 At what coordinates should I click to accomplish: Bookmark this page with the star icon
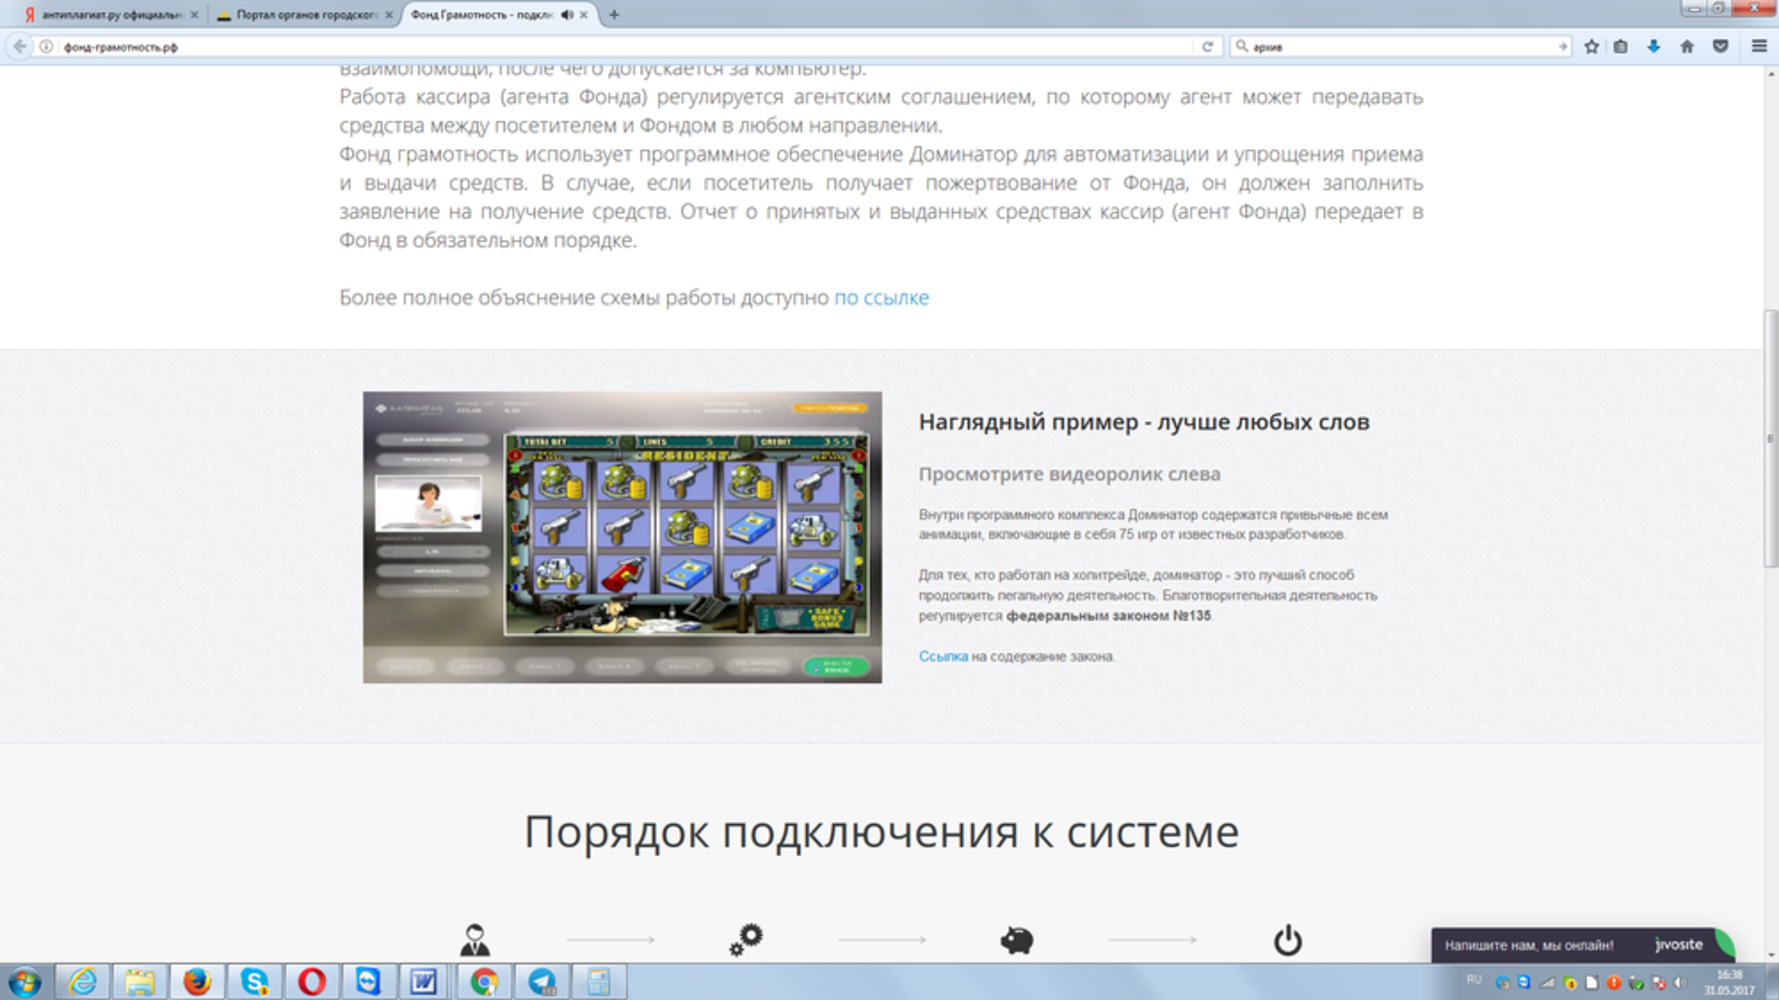[x=1591, y=46]
